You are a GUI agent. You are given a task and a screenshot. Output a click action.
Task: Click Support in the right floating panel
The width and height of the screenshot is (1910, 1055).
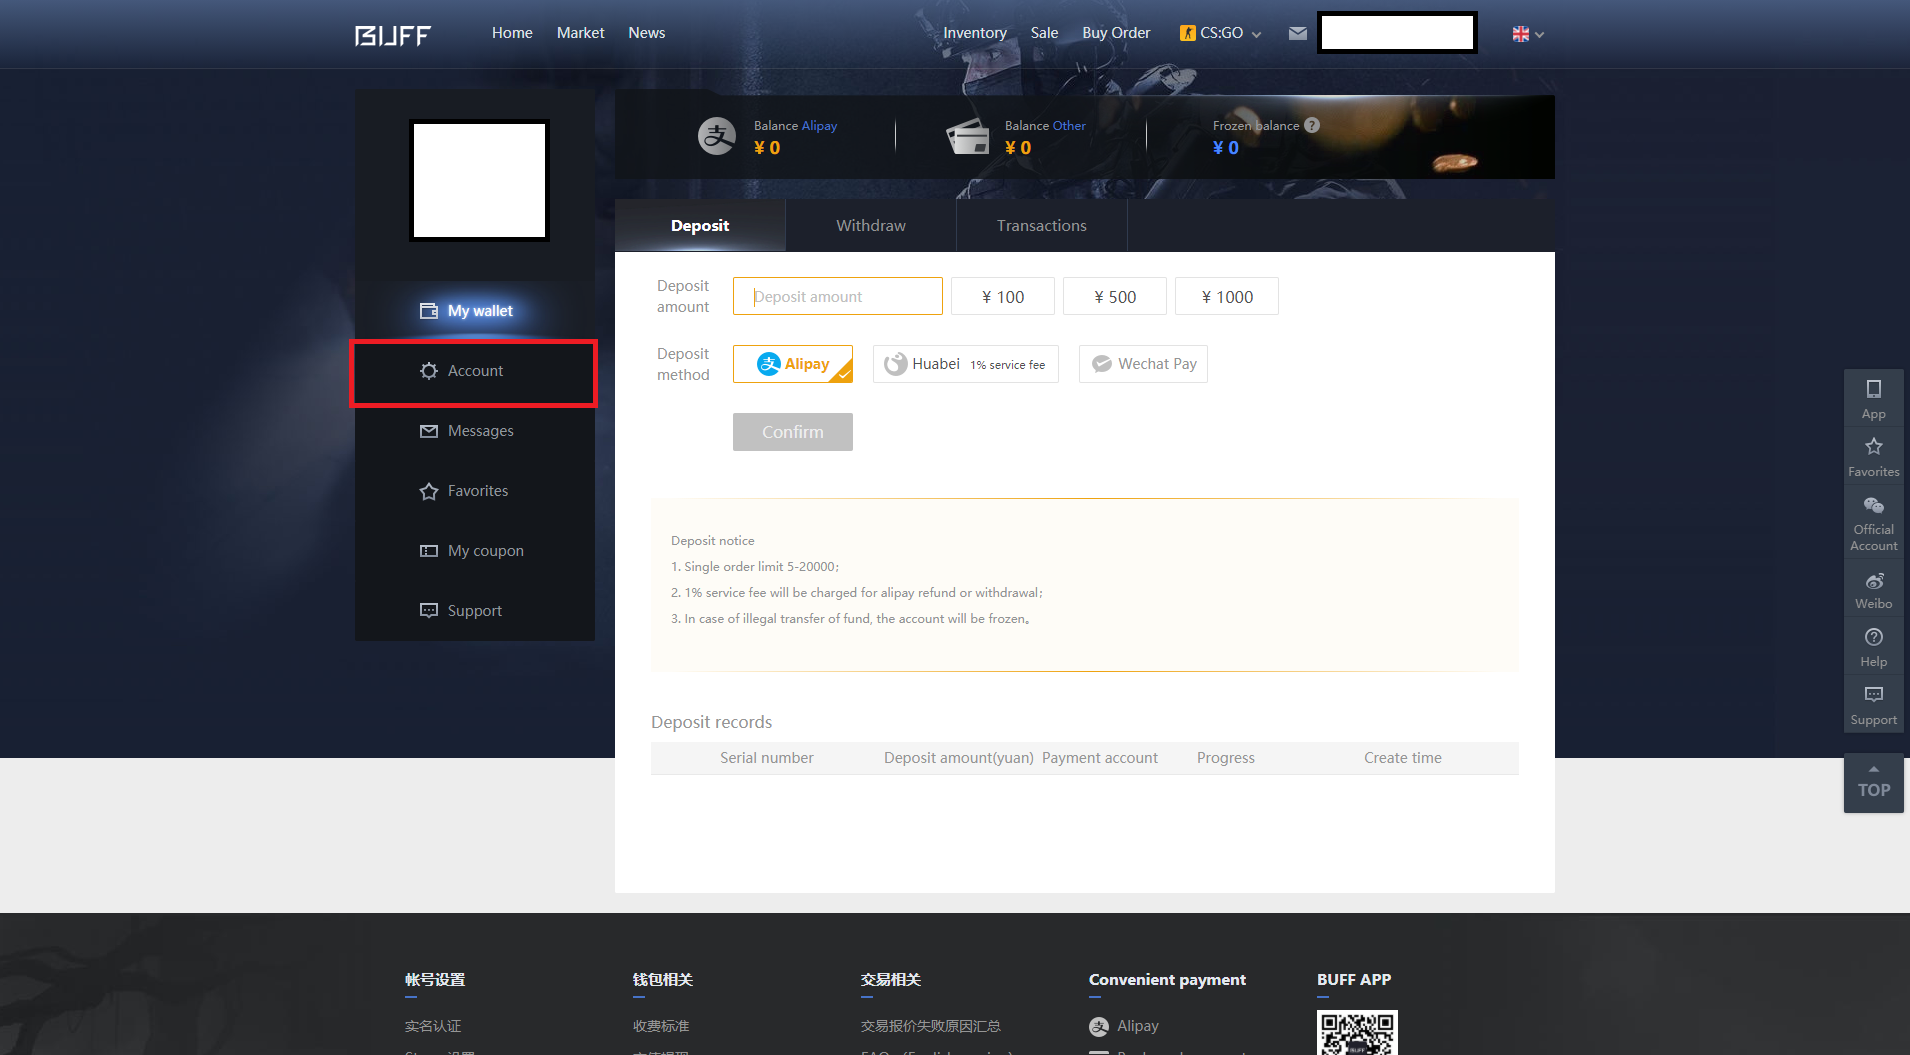[x=1874, y=705]
